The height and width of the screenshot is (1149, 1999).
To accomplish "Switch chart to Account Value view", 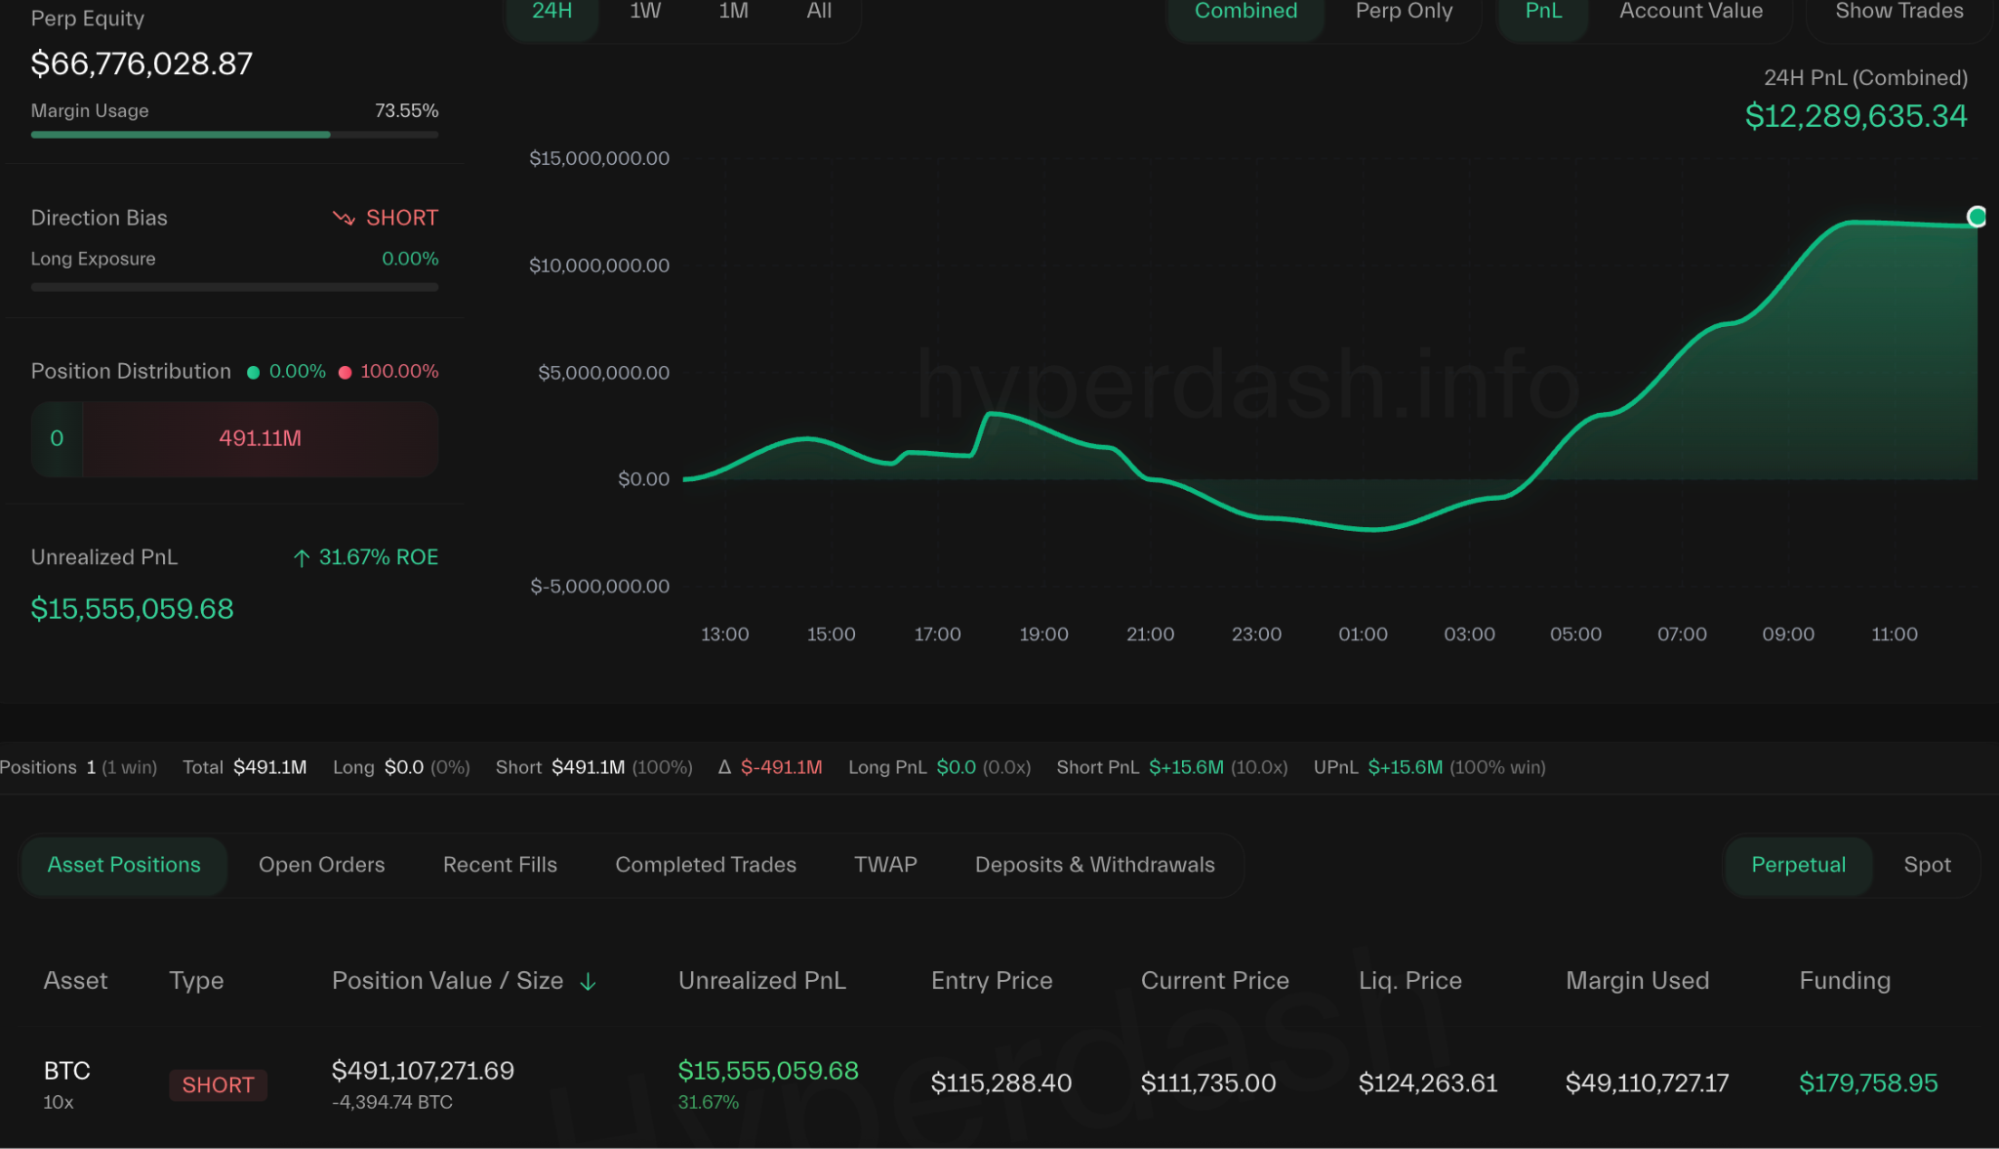I will (x=1690, y=12).
